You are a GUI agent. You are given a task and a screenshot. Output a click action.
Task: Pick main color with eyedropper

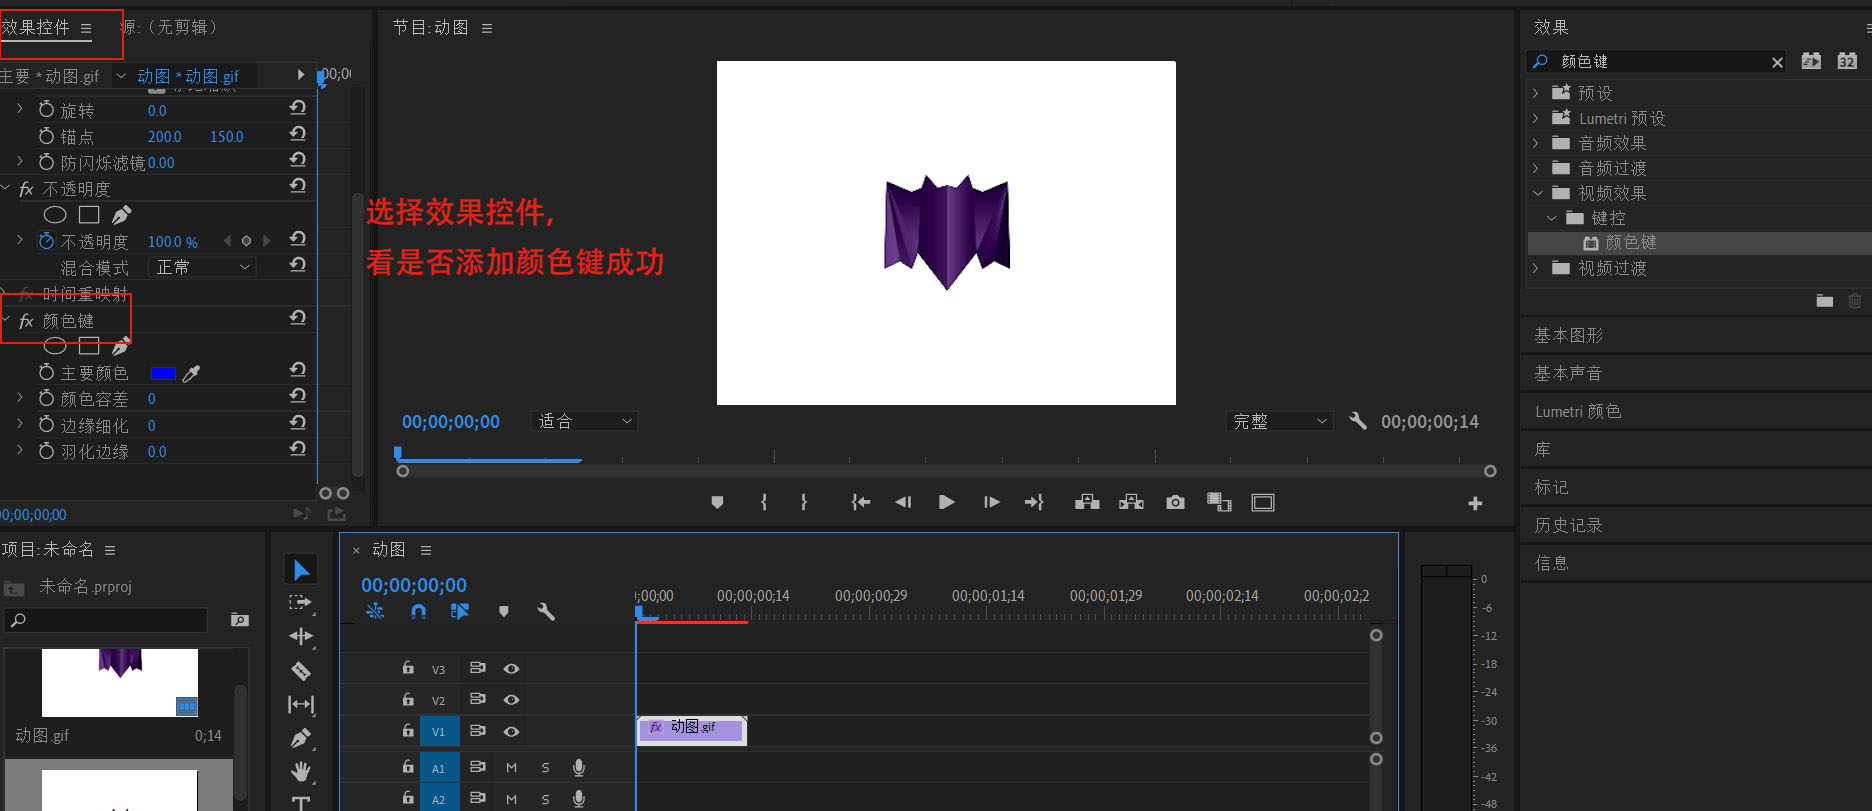point(191,373)
